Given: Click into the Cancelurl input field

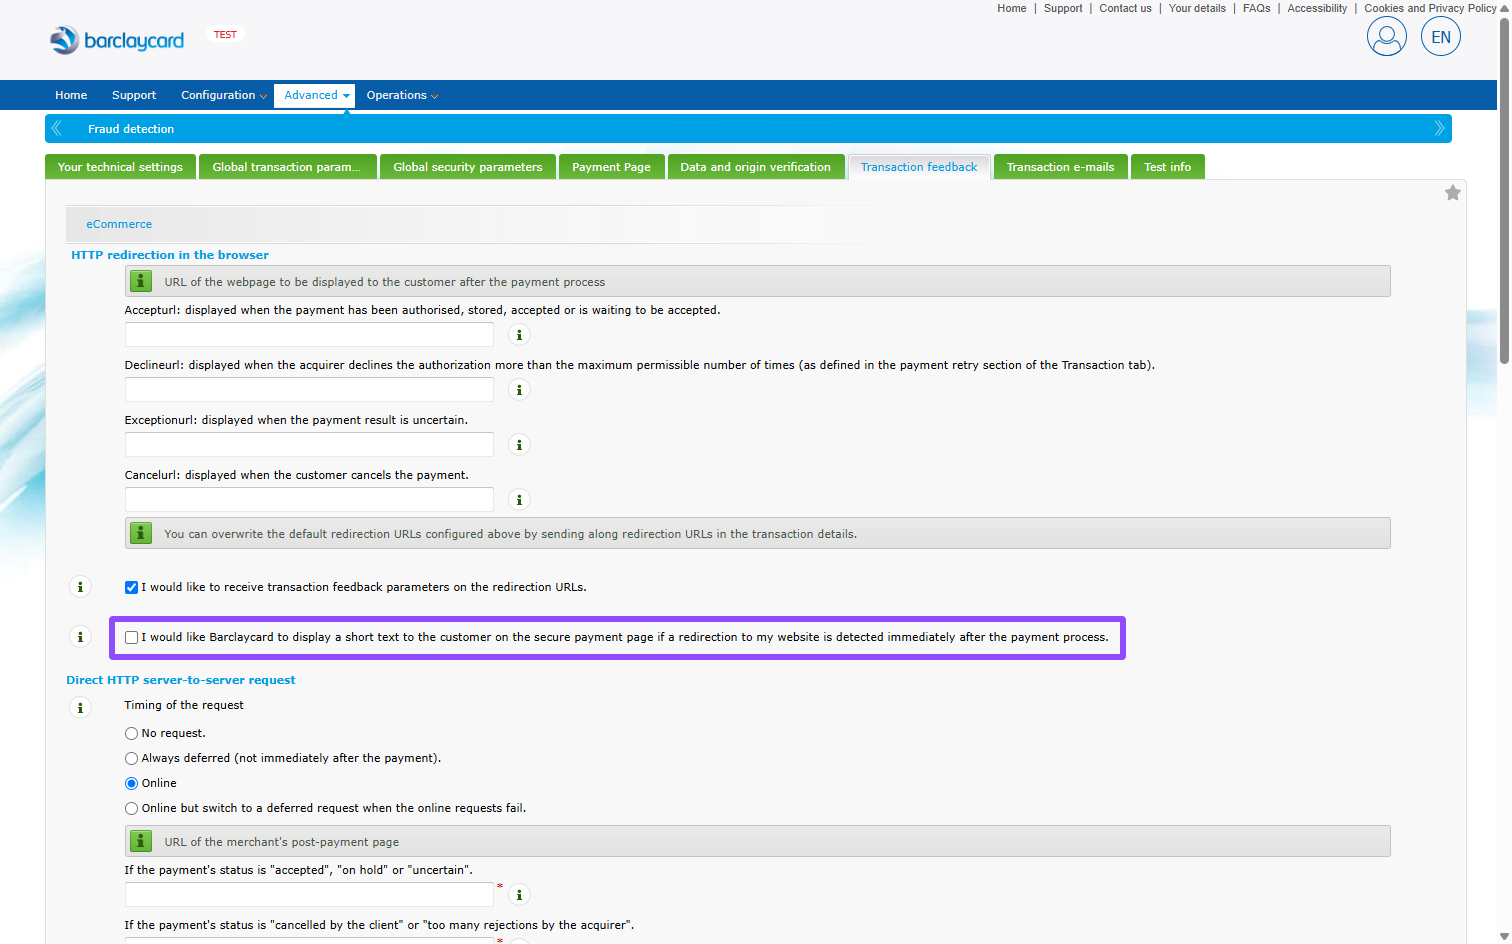Looking at the screenshot, I should (309, 500).
